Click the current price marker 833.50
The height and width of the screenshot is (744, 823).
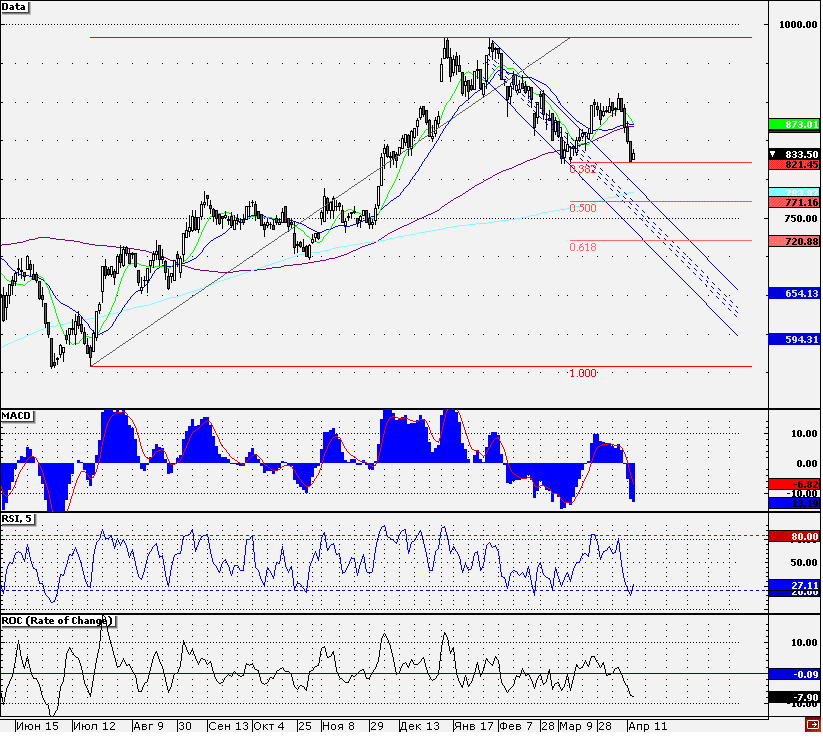(794, 154)
